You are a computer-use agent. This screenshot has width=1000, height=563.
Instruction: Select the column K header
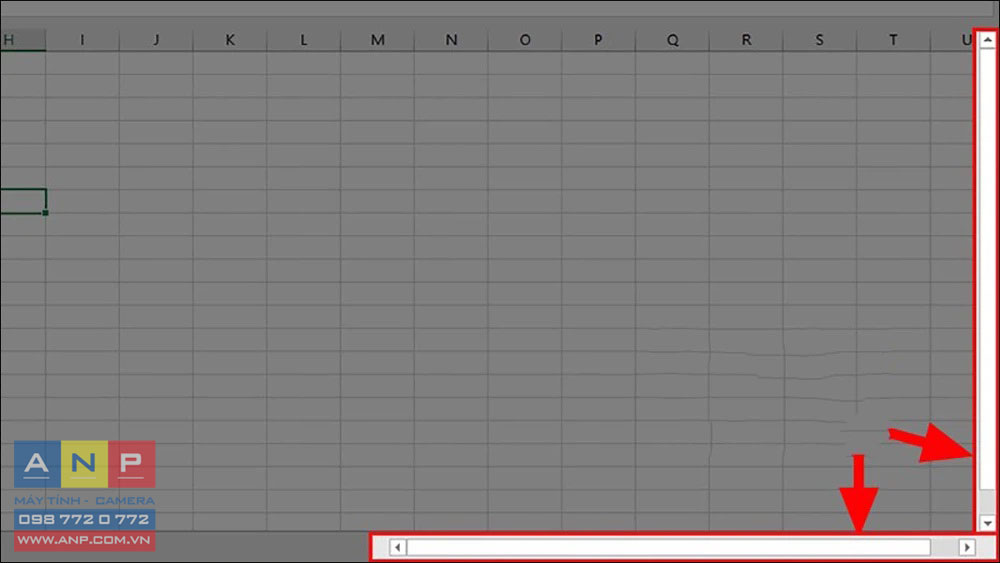230,40
